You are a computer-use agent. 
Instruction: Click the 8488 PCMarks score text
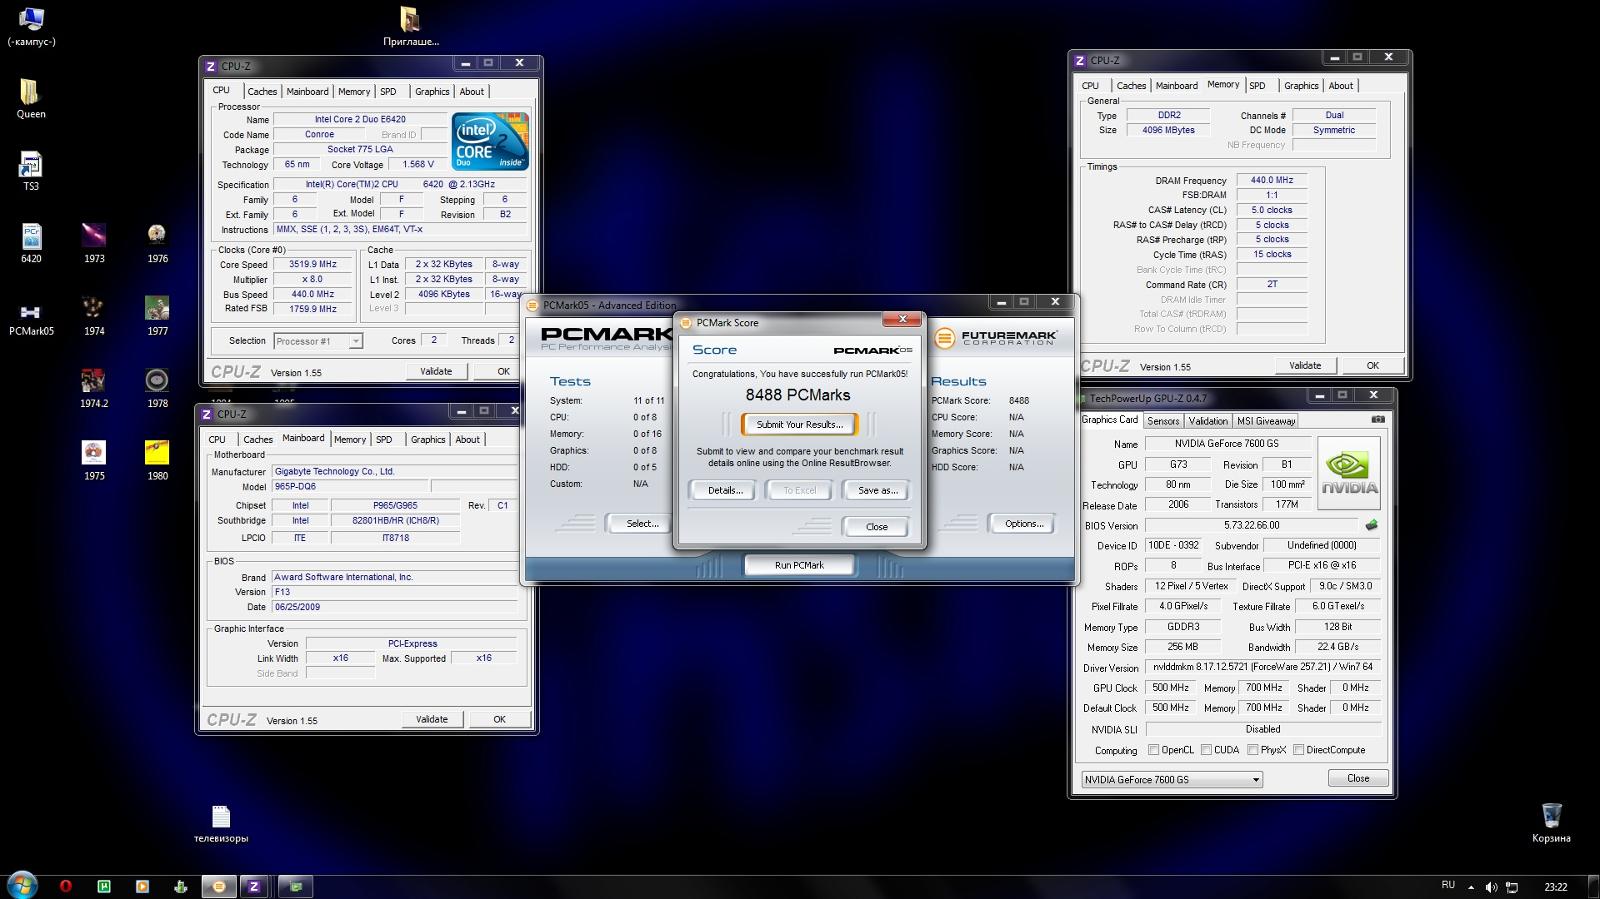pos(798,395)
